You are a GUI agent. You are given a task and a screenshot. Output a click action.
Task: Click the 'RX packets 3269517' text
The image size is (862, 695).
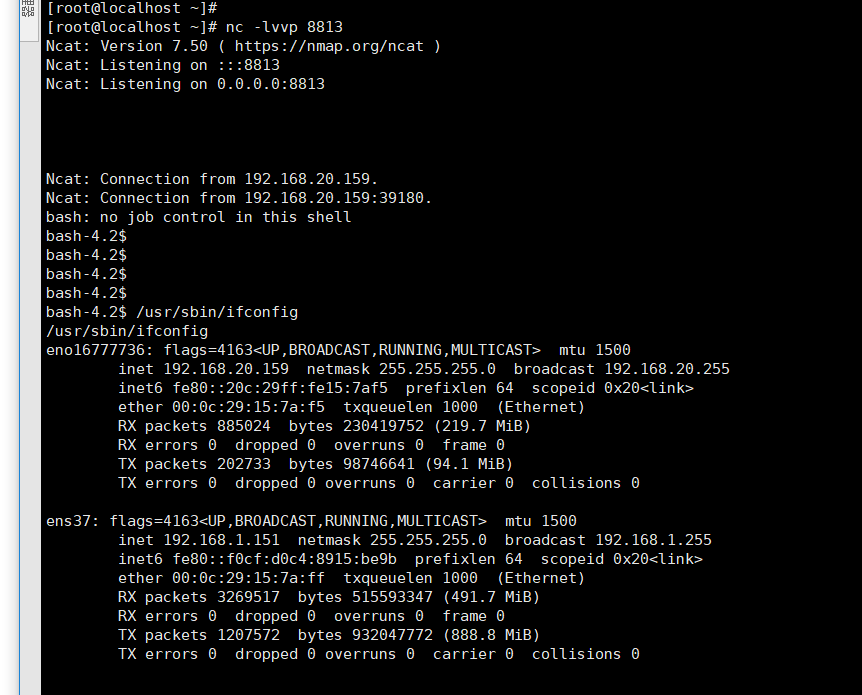point(198,597)
